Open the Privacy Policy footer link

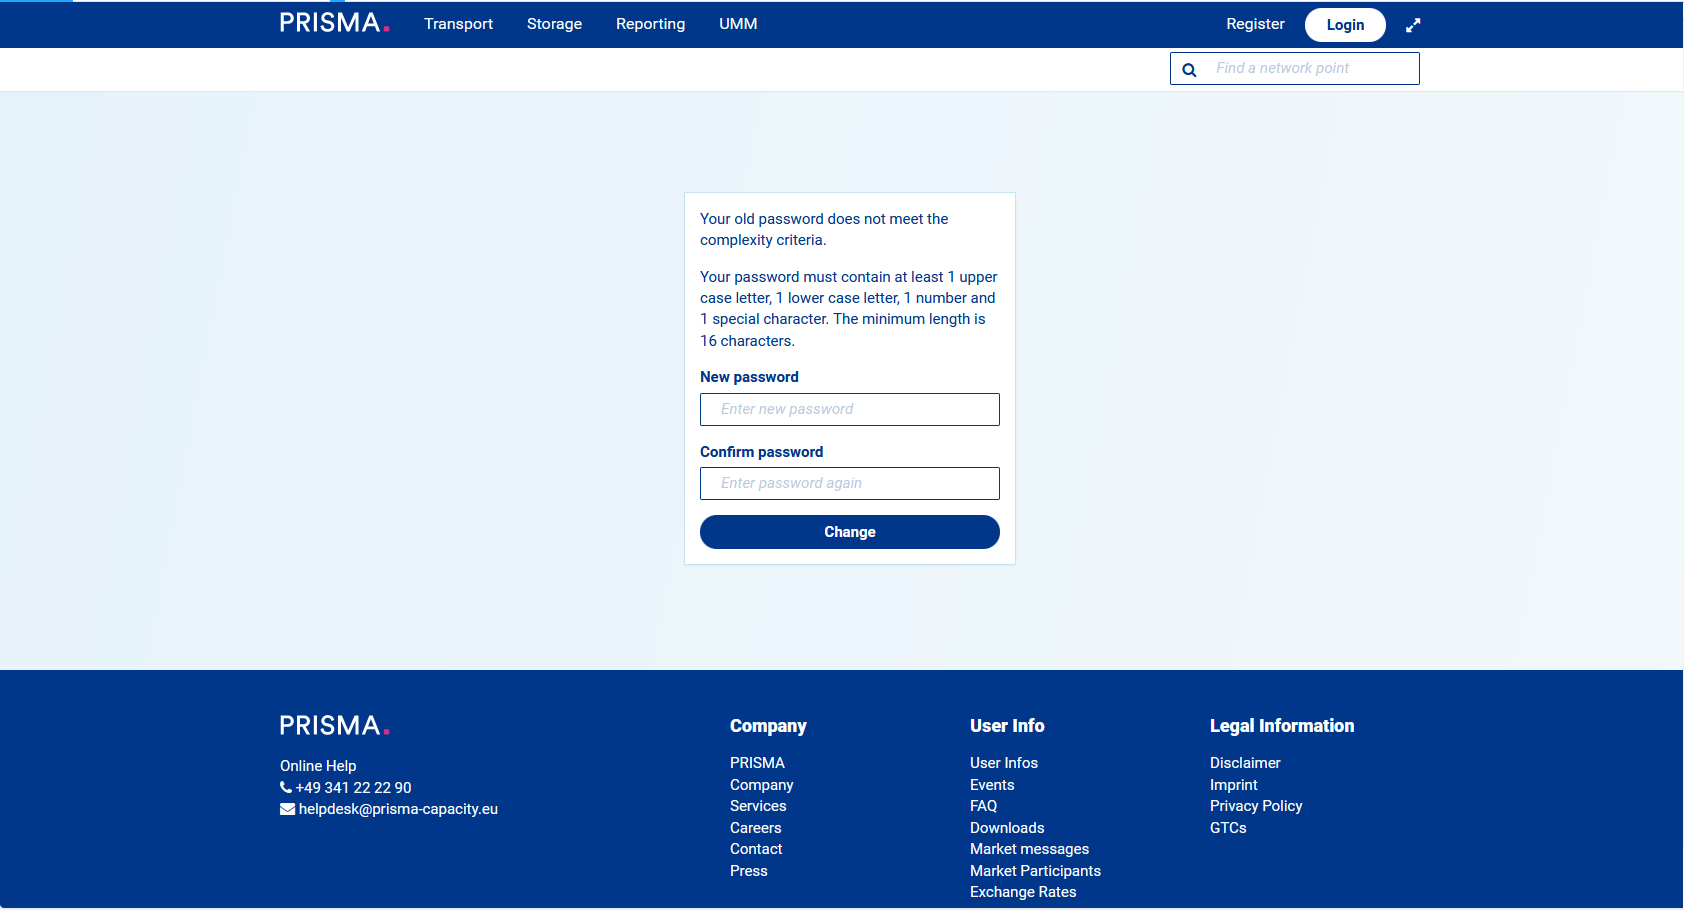(x=1255, y=806)
